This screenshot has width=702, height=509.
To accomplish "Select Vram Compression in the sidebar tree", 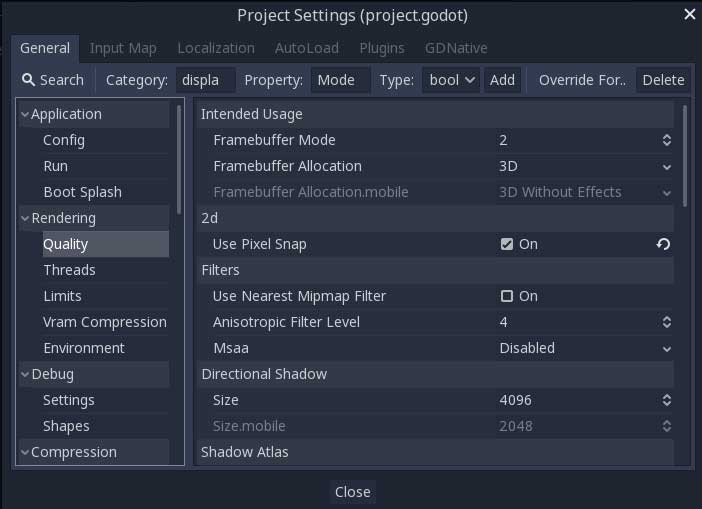I will (x=104, y=322).
